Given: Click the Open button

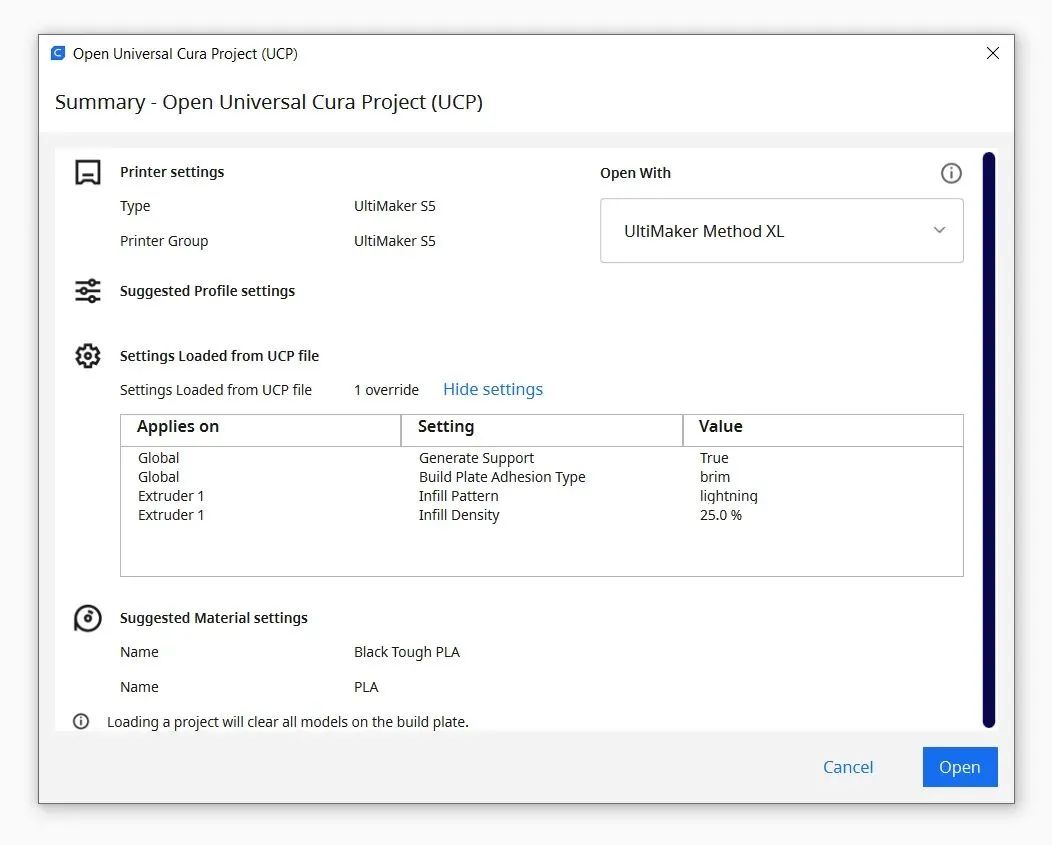Looking at the screenshot, I should [x=960, y=766].
